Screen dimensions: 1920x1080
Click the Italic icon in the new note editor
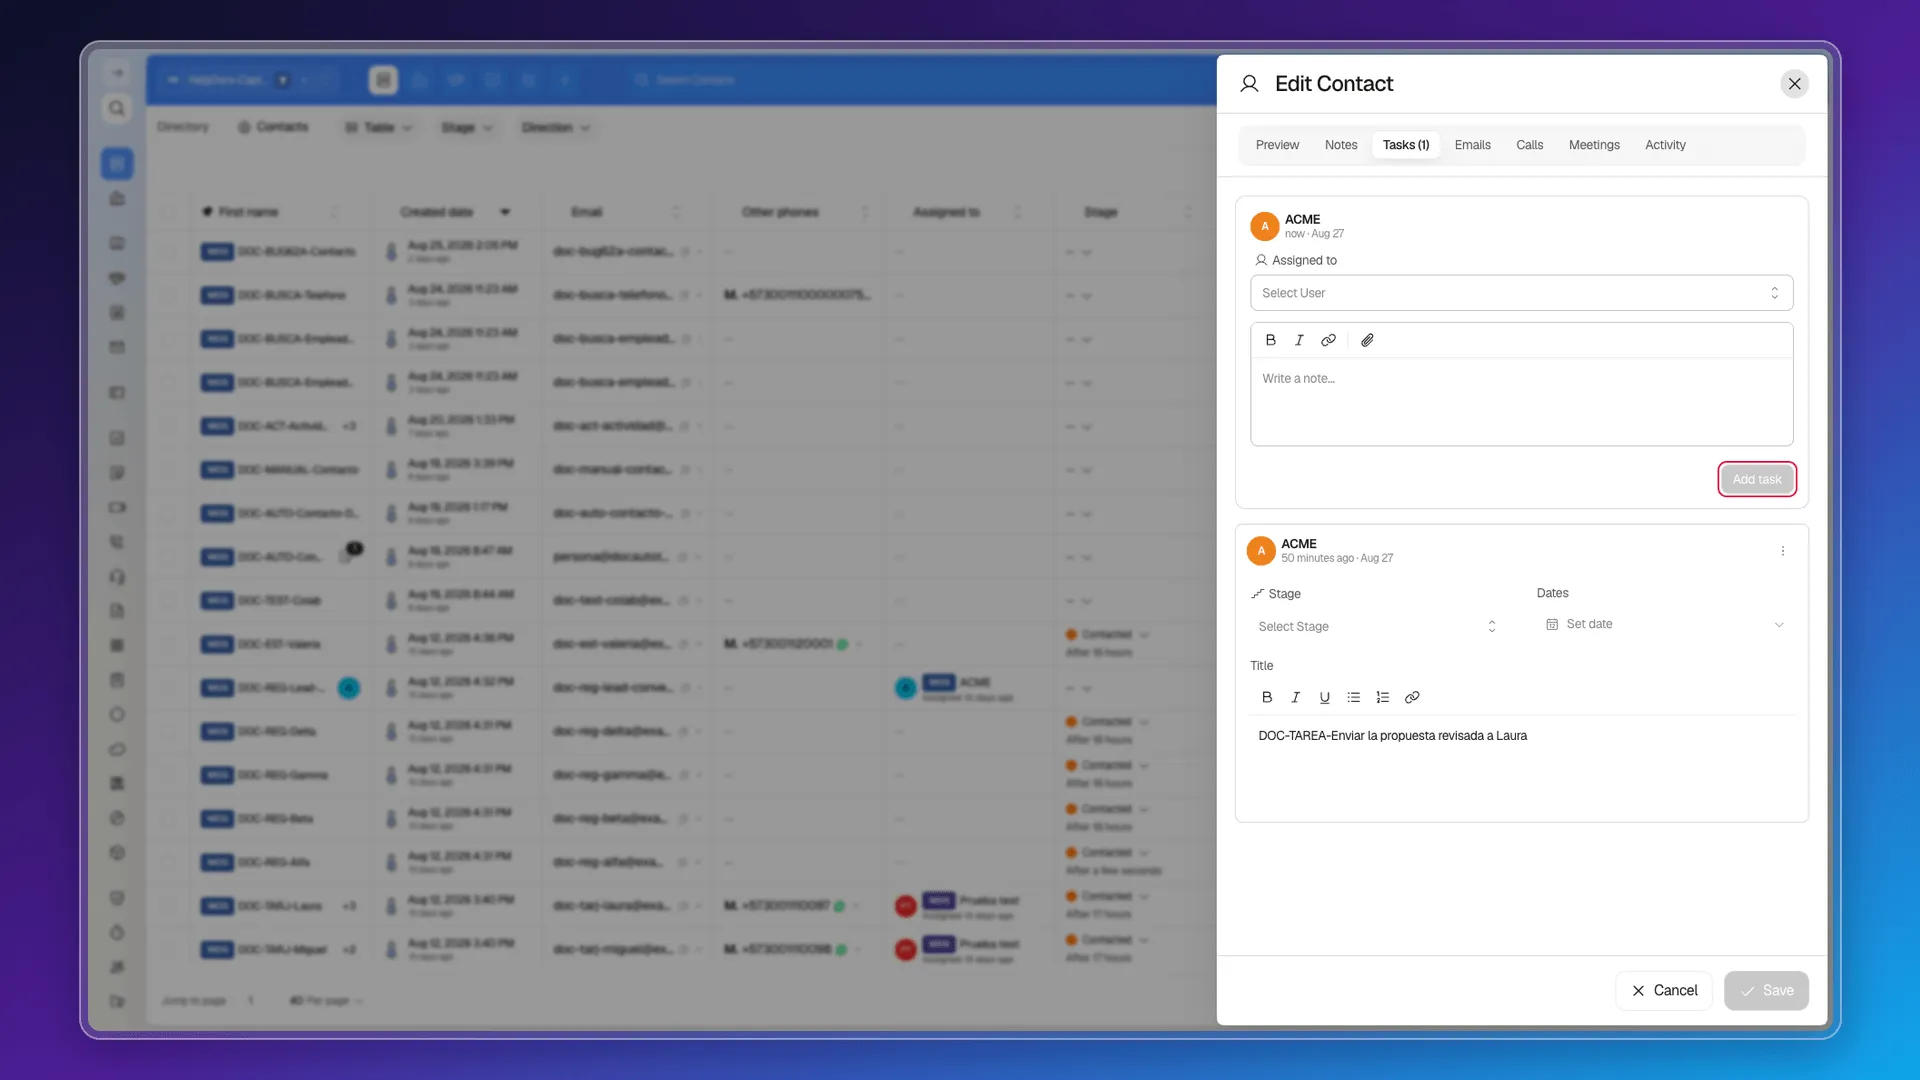[x=1299, y=340]
